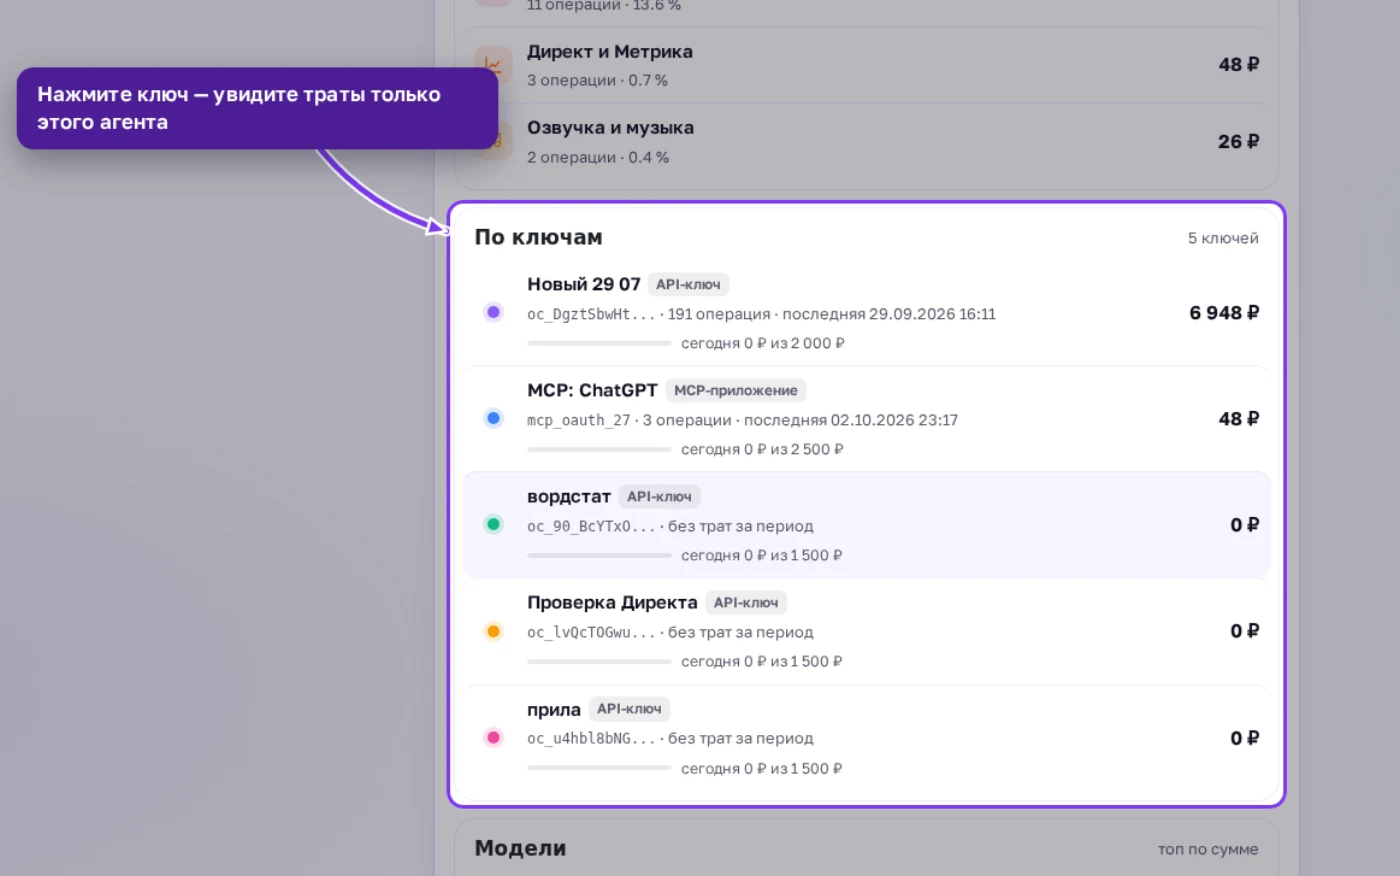Click key ID oc_lvQcTOGwu...
1400x876 pixels.
[591, 632]
